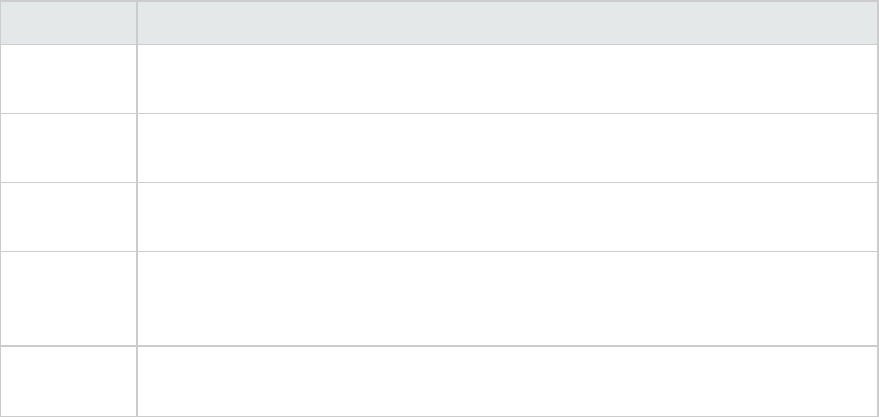
Task: Select first body row's left cell
Action: pyautogui.click(x=68, y=79)
